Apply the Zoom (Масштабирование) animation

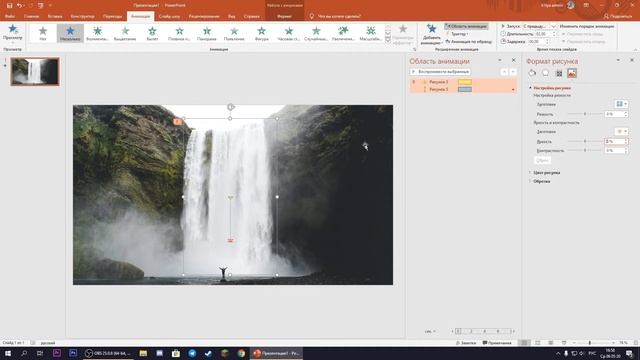371,33
